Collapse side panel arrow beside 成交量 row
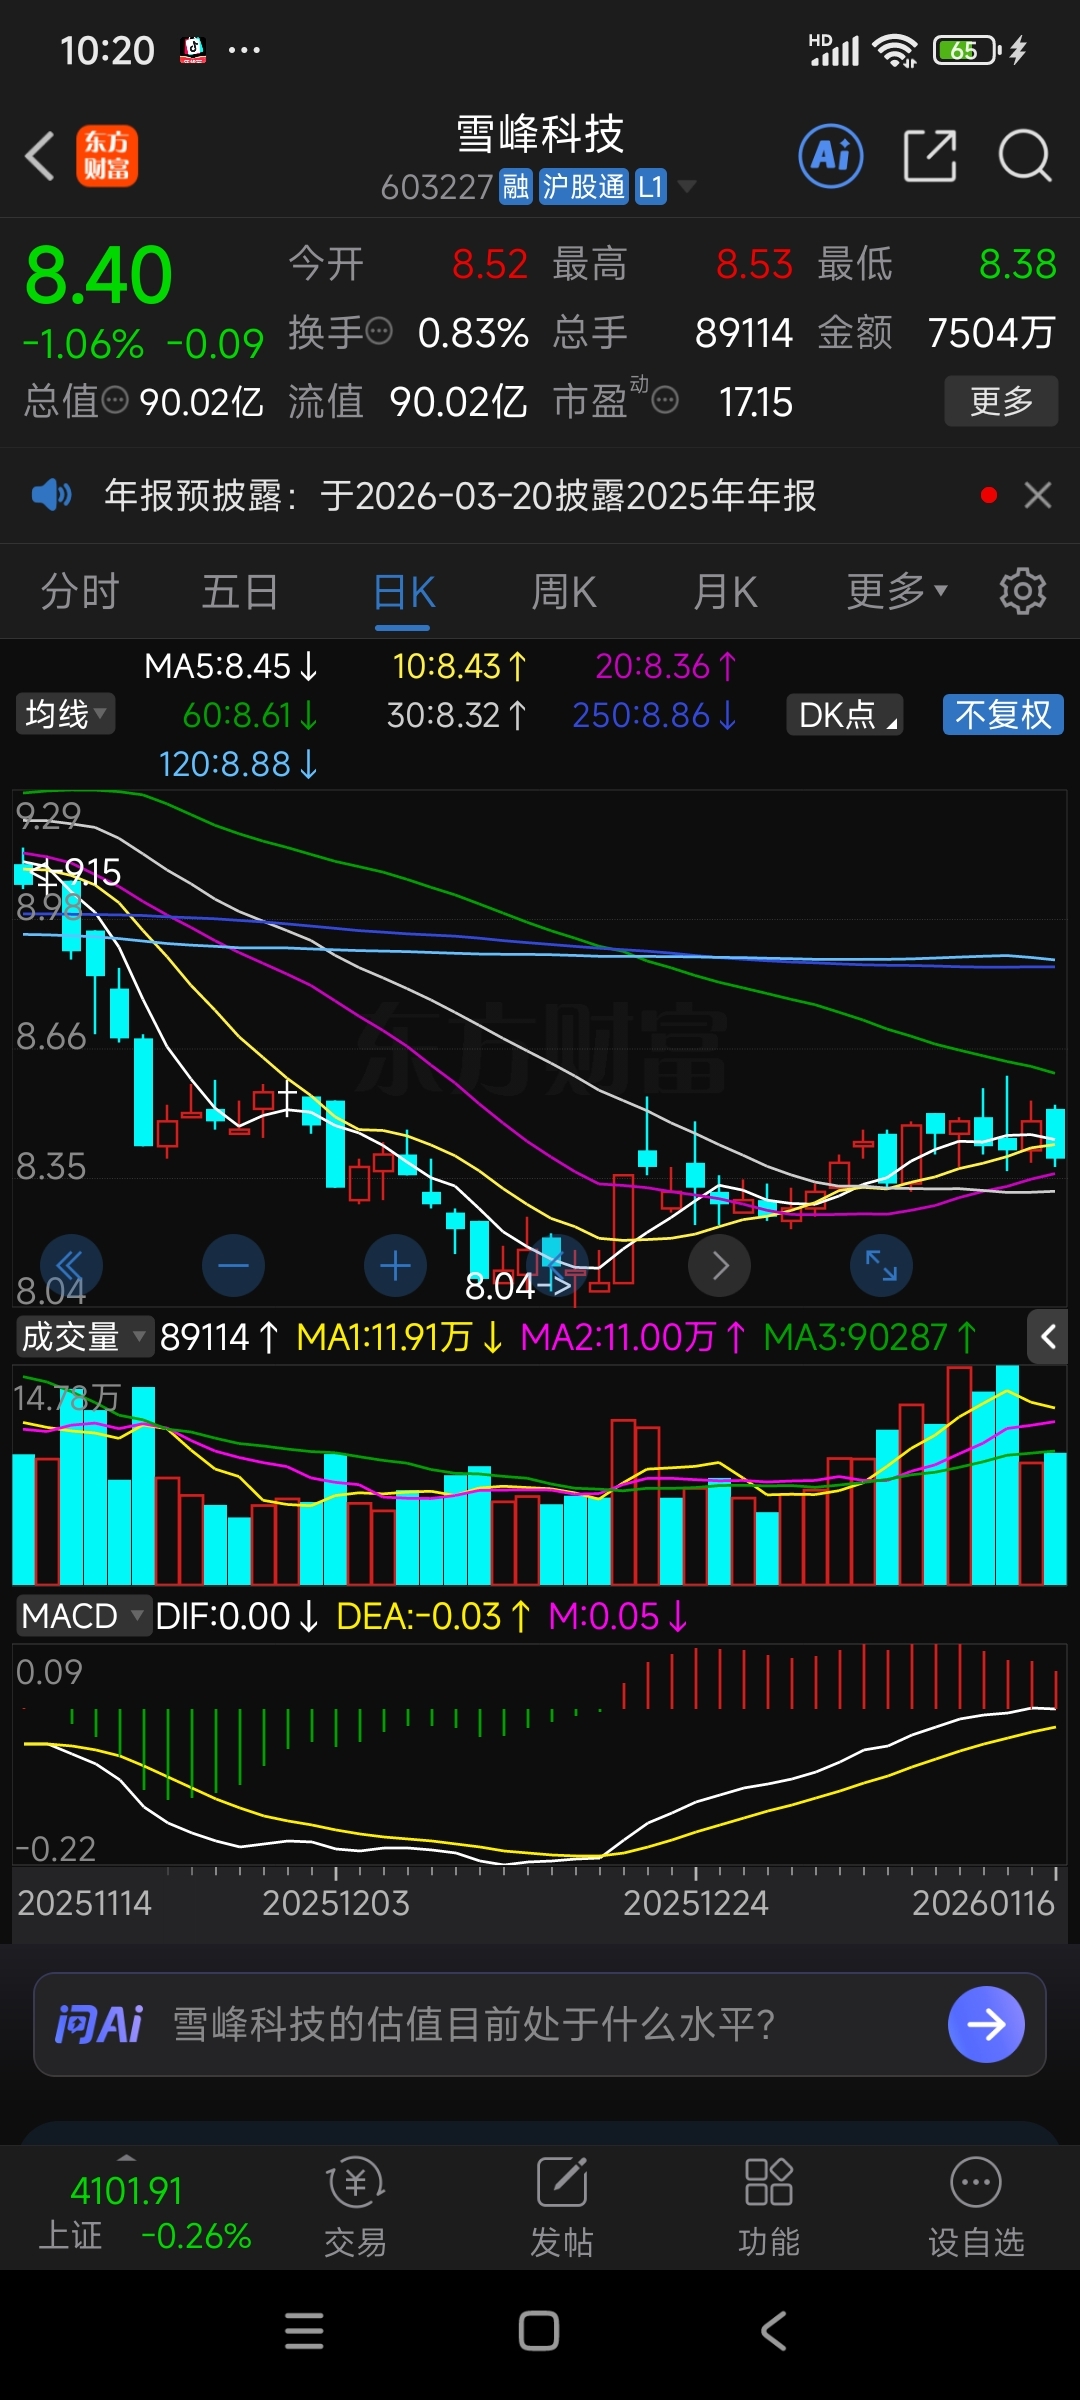This screenshot has width=1080, height=2400. click(x=1048, y=1337)
